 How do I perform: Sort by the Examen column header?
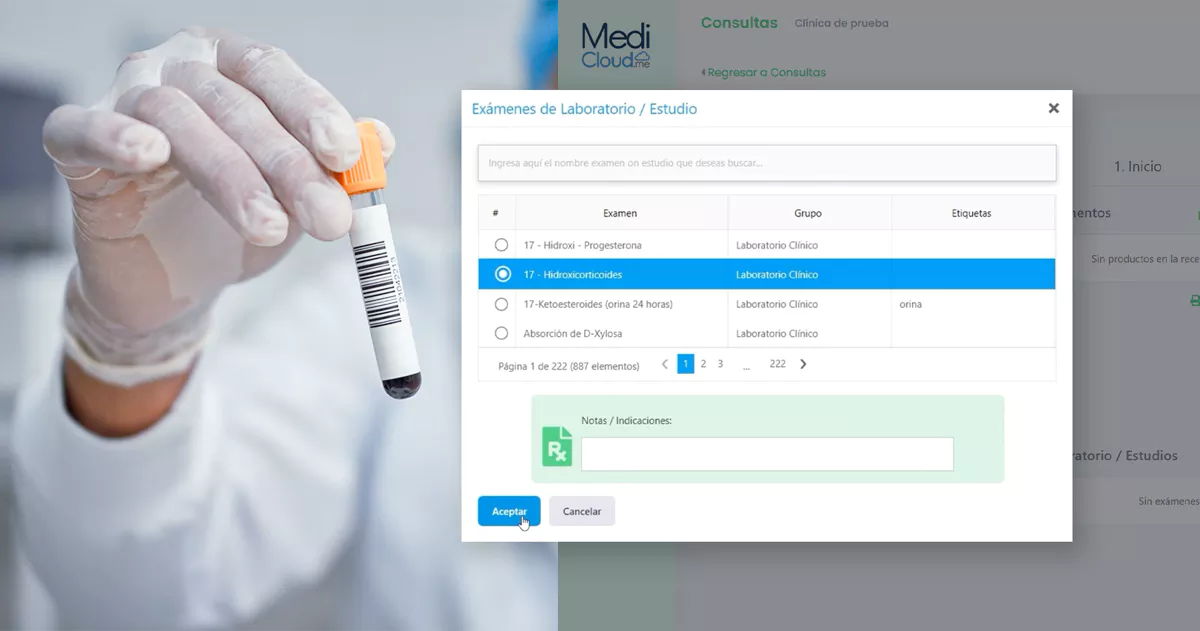point(620,213)
